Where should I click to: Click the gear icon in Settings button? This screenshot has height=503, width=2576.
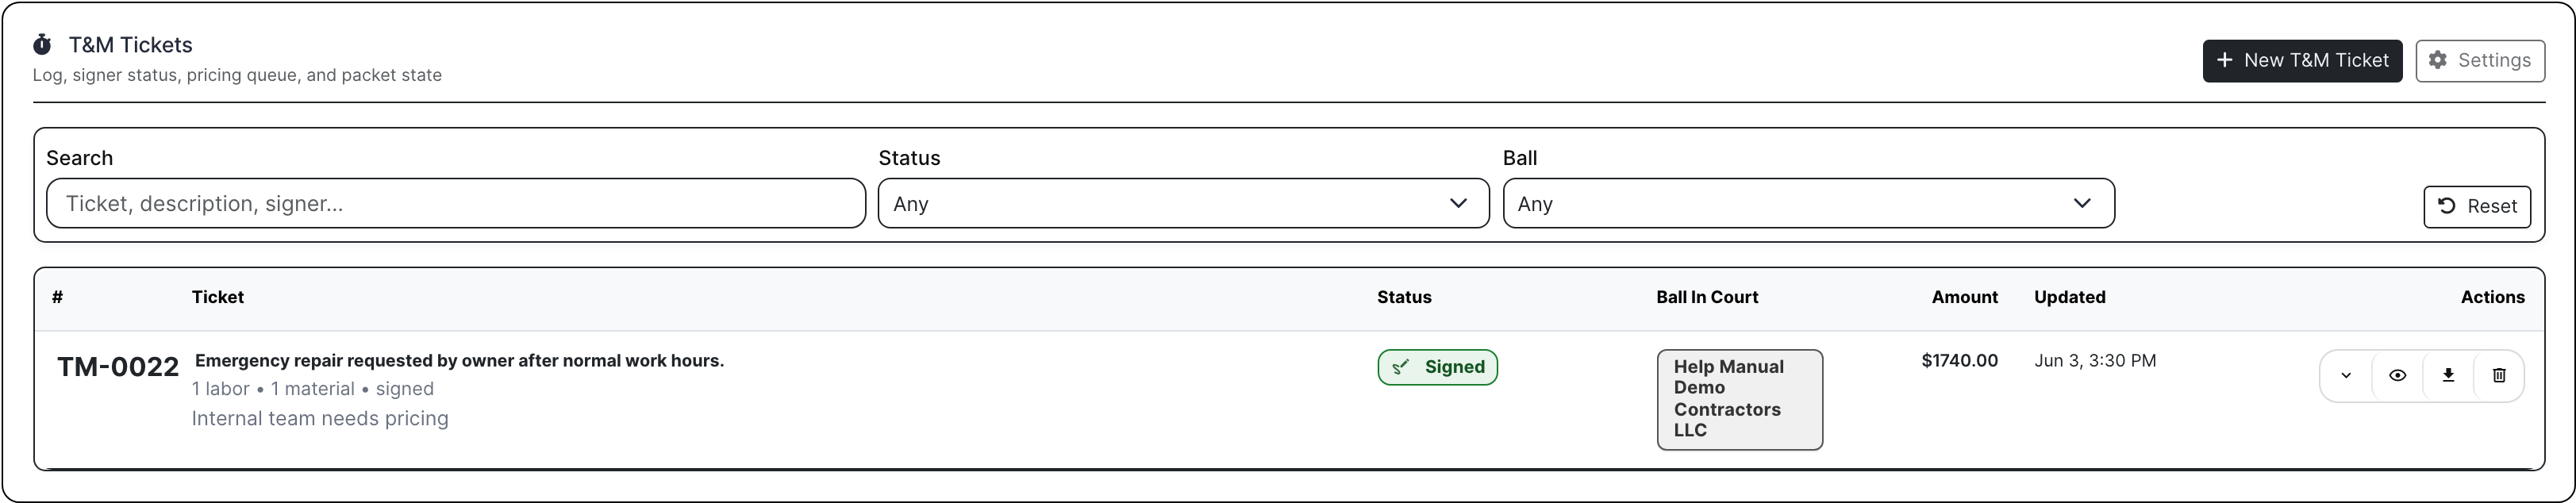[2438, 60]
